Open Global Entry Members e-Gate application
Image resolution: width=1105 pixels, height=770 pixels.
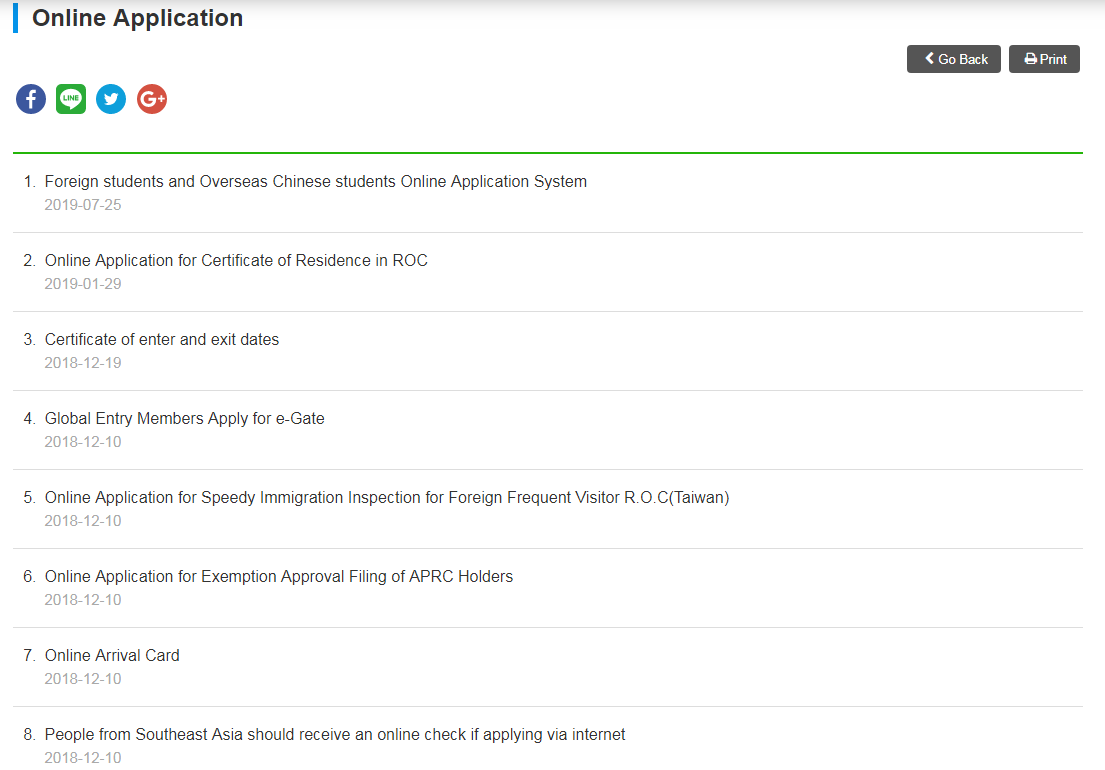[x=184, y=419]
